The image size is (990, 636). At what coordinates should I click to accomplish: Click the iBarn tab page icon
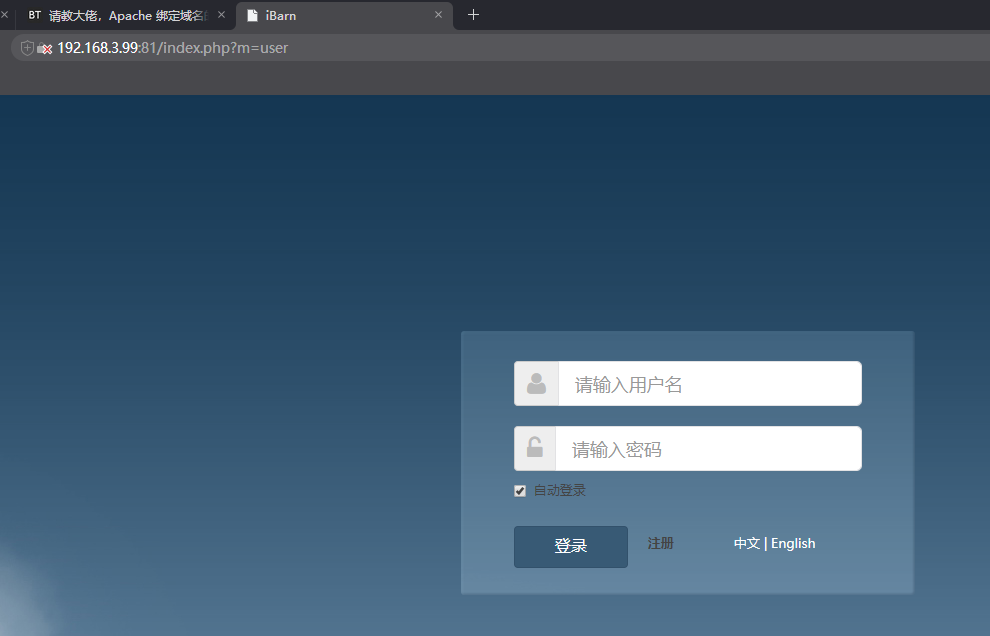tap(253, 16)
